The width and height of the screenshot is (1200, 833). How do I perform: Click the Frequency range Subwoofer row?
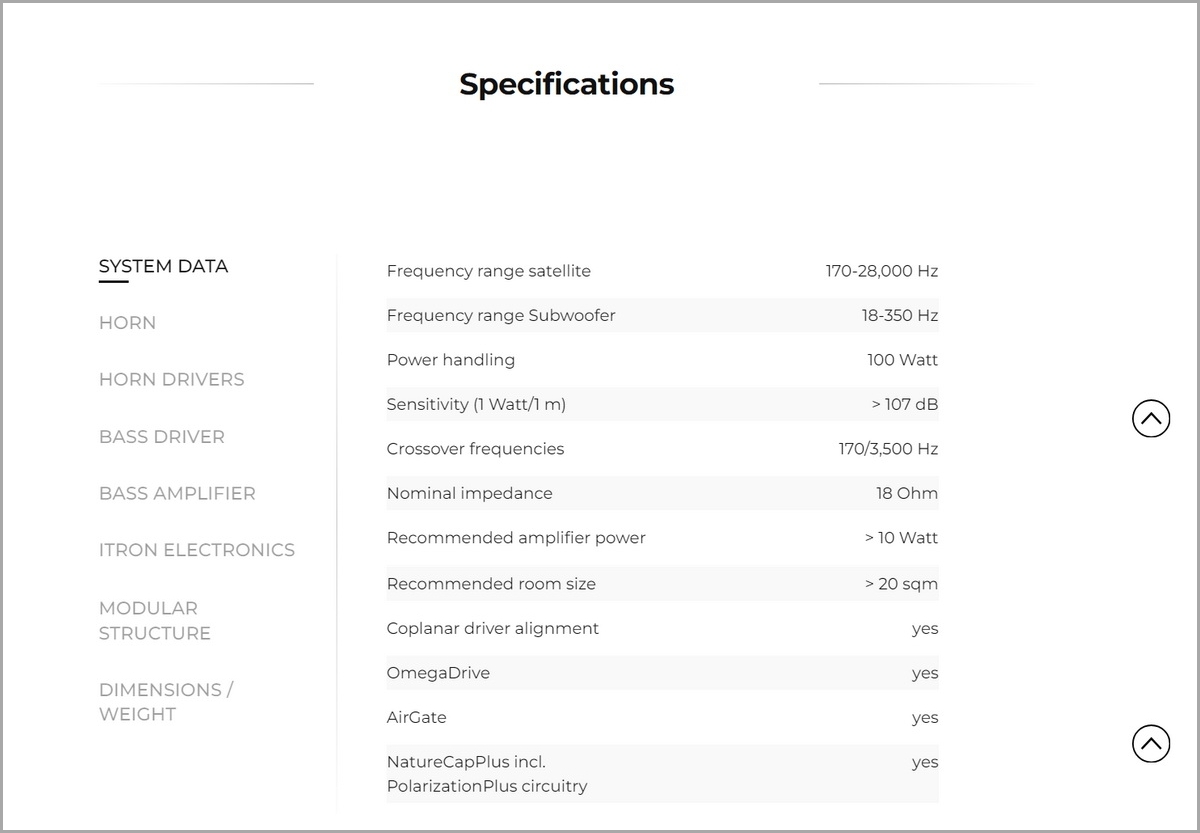point(662,315)
